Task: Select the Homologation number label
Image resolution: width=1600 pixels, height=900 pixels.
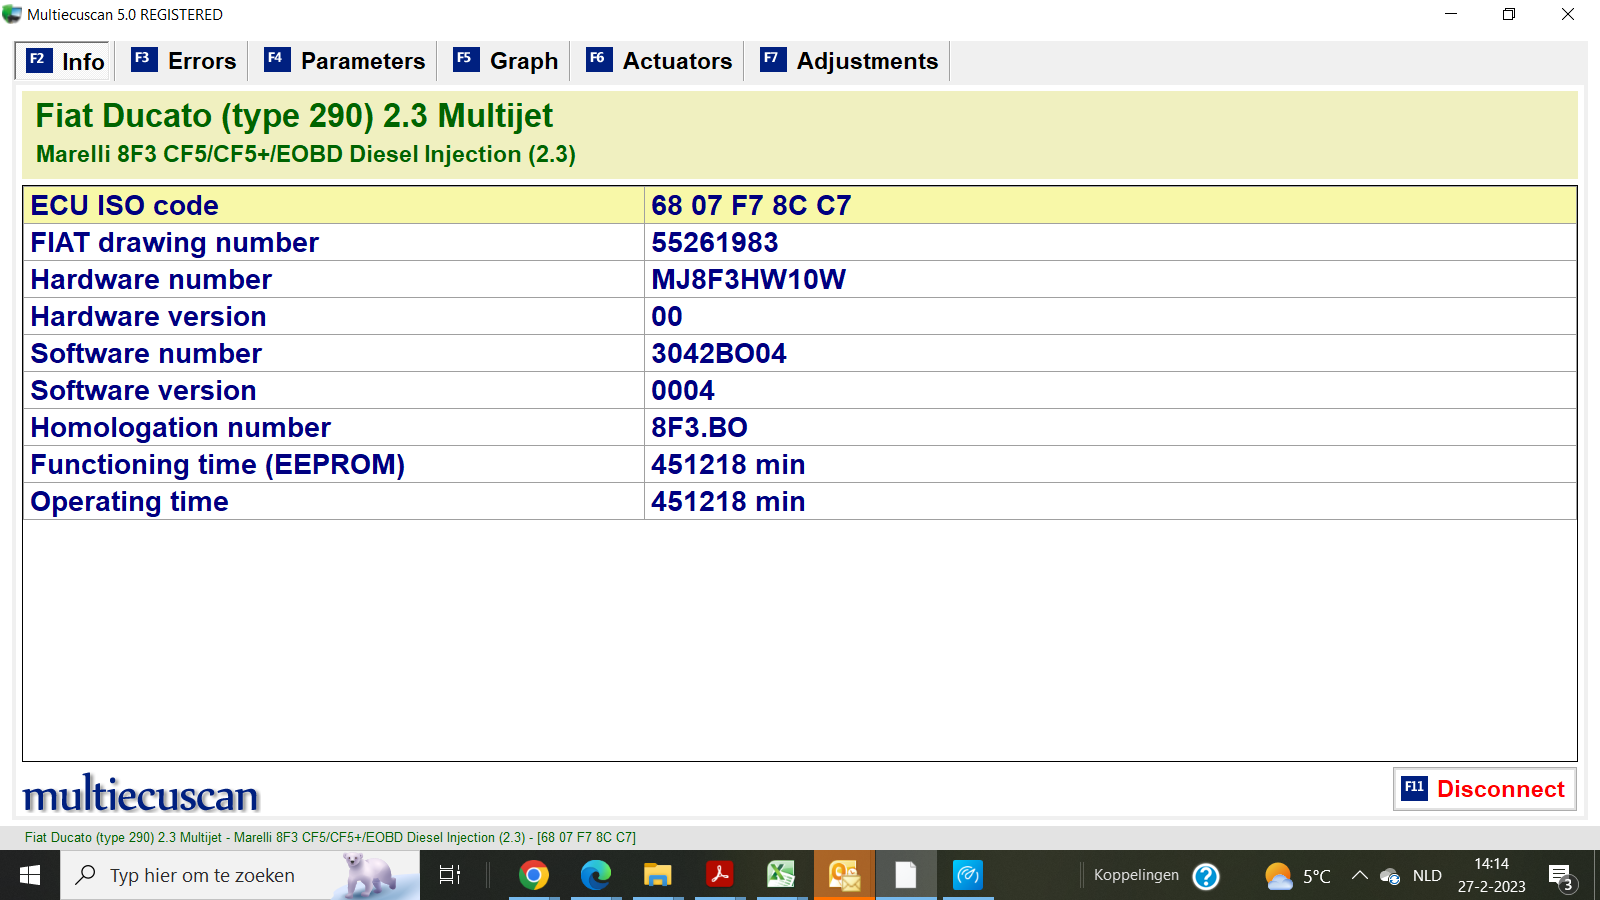Action: [x=181, y=427]
